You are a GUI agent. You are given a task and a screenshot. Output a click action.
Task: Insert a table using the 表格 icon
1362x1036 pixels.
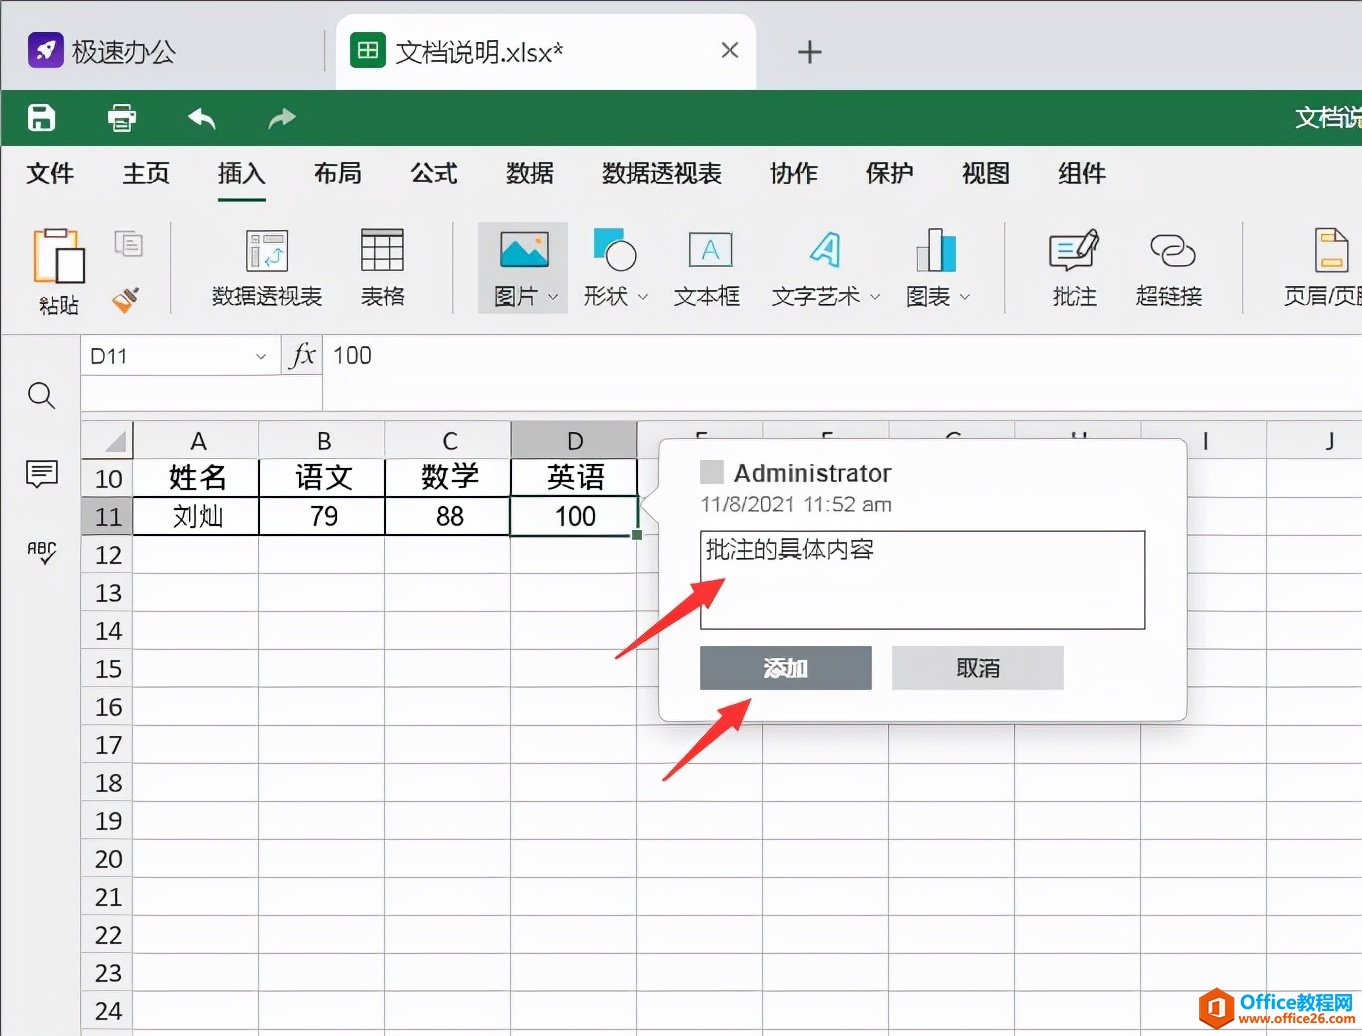click(x=381, y=265)
